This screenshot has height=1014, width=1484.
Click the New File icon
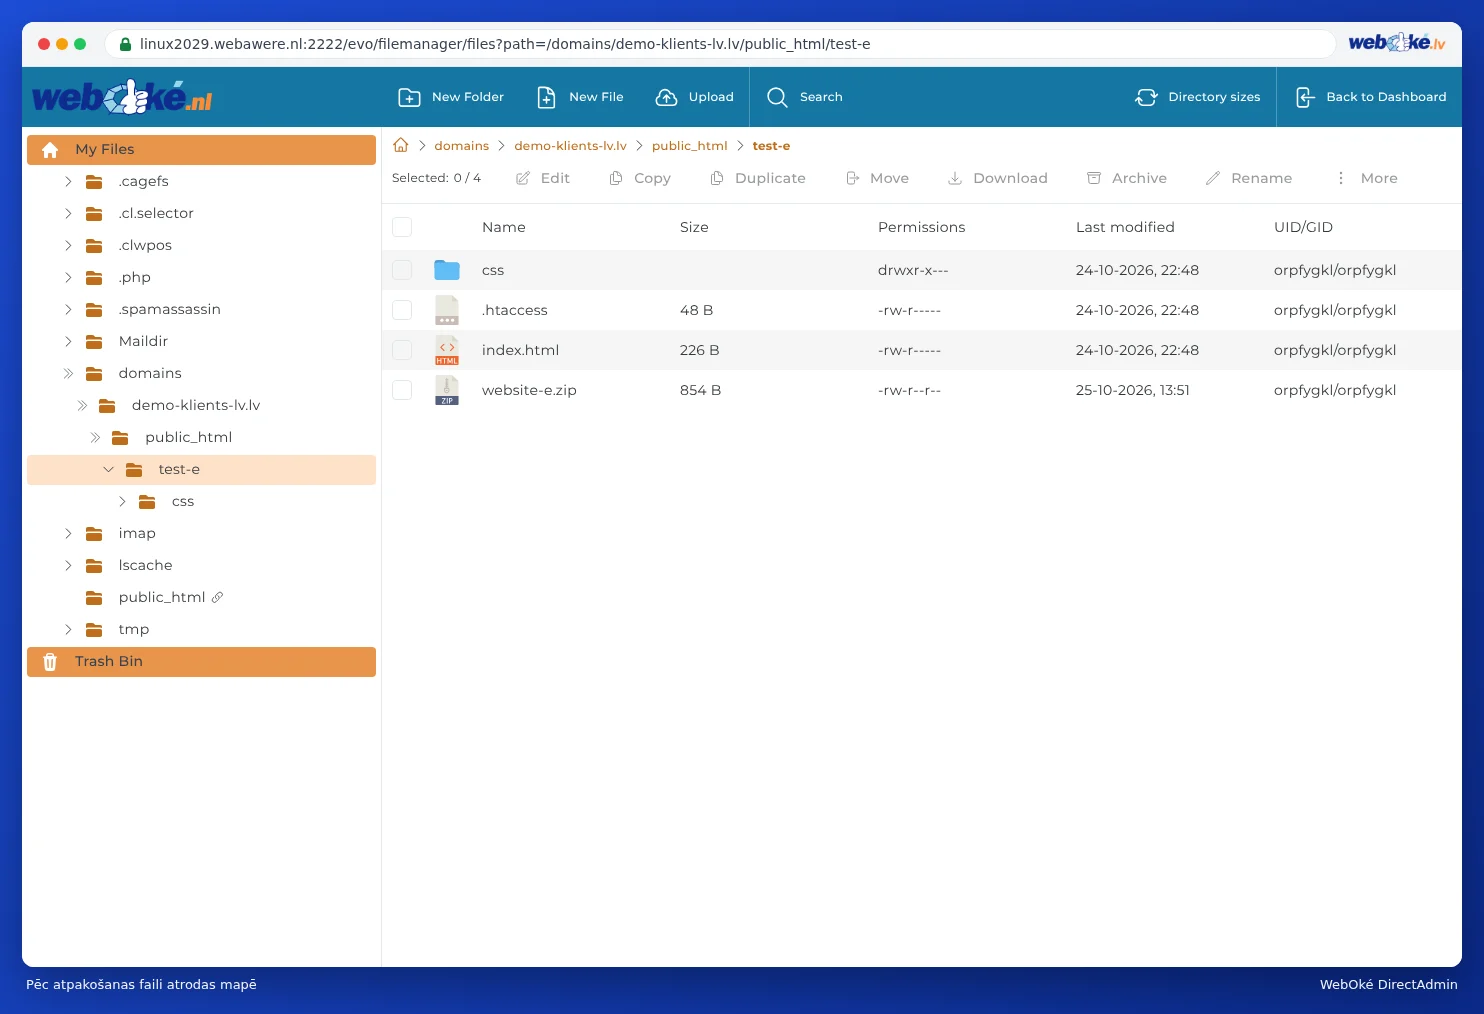point(546,97)
